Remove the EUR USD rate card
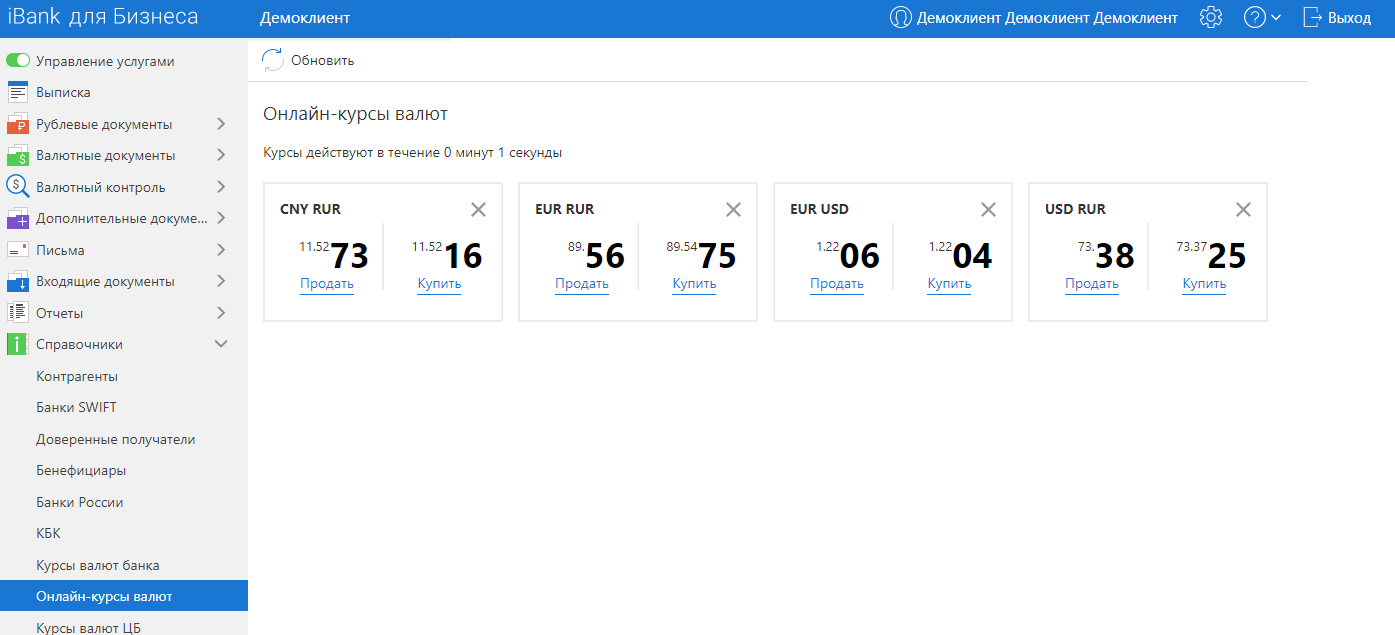This screenshot has width=1395, height=635. click(x=988, y=209)
